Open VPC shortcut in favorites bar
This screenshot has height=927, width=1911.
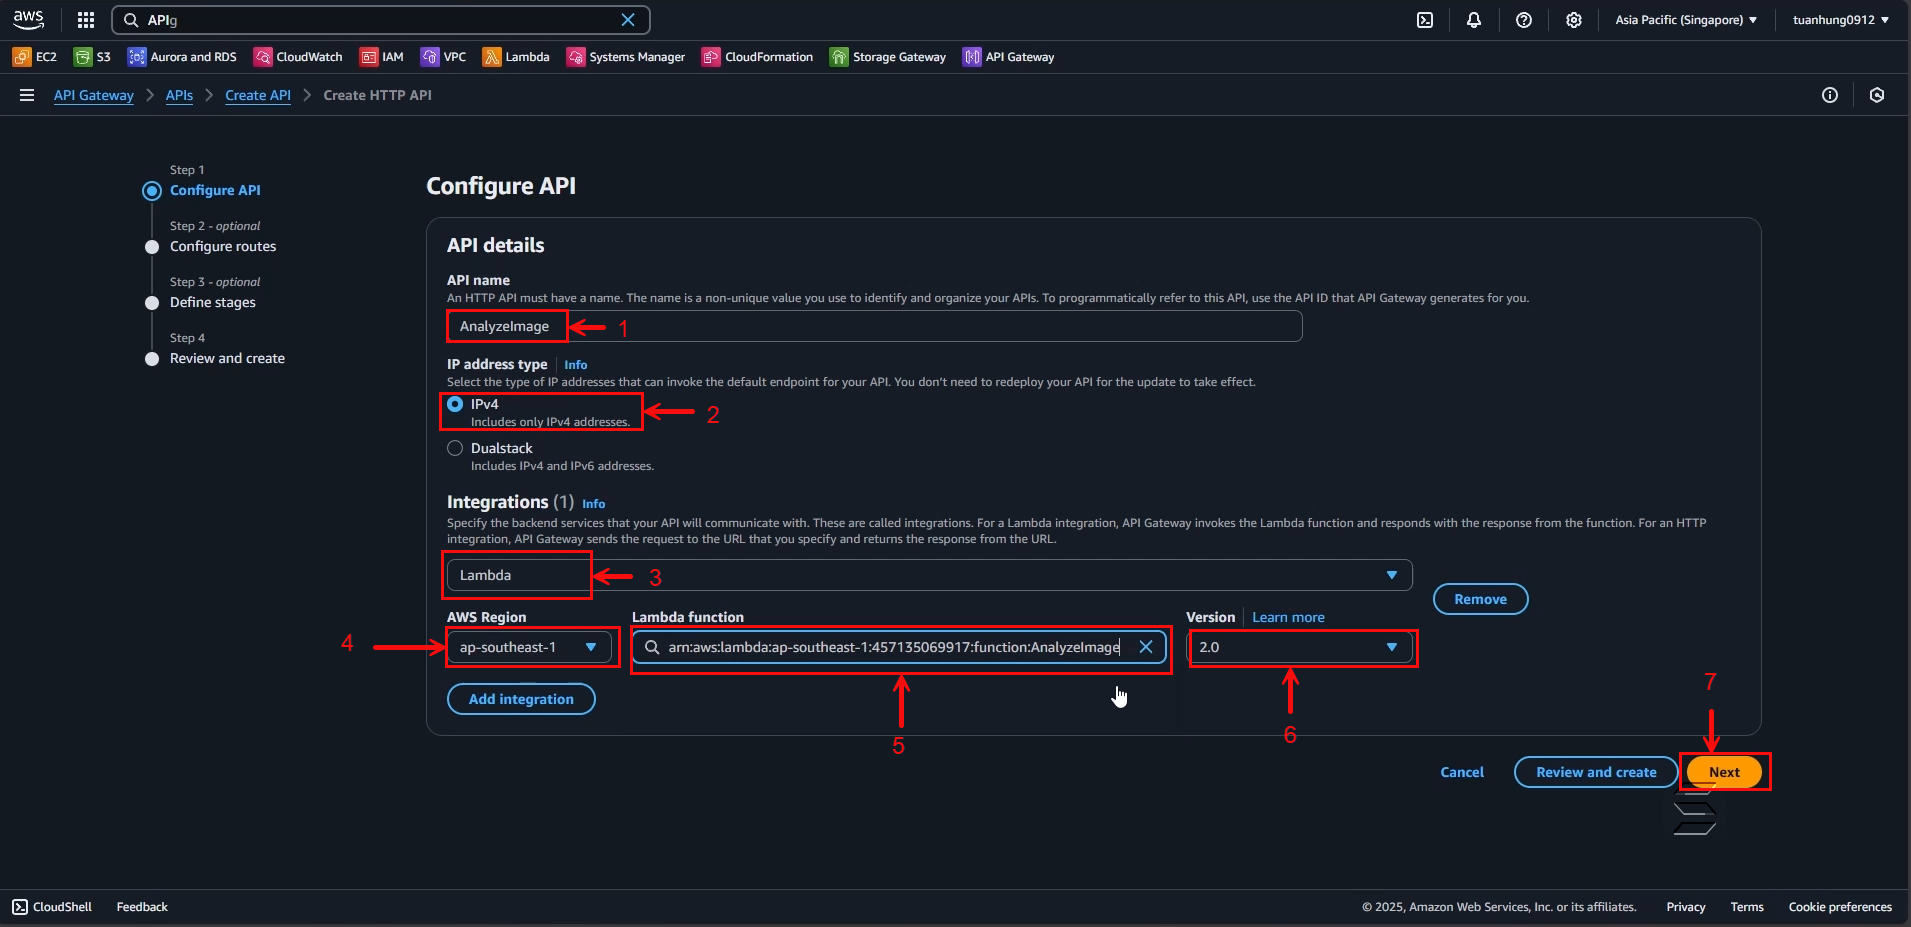coord(444,57)
